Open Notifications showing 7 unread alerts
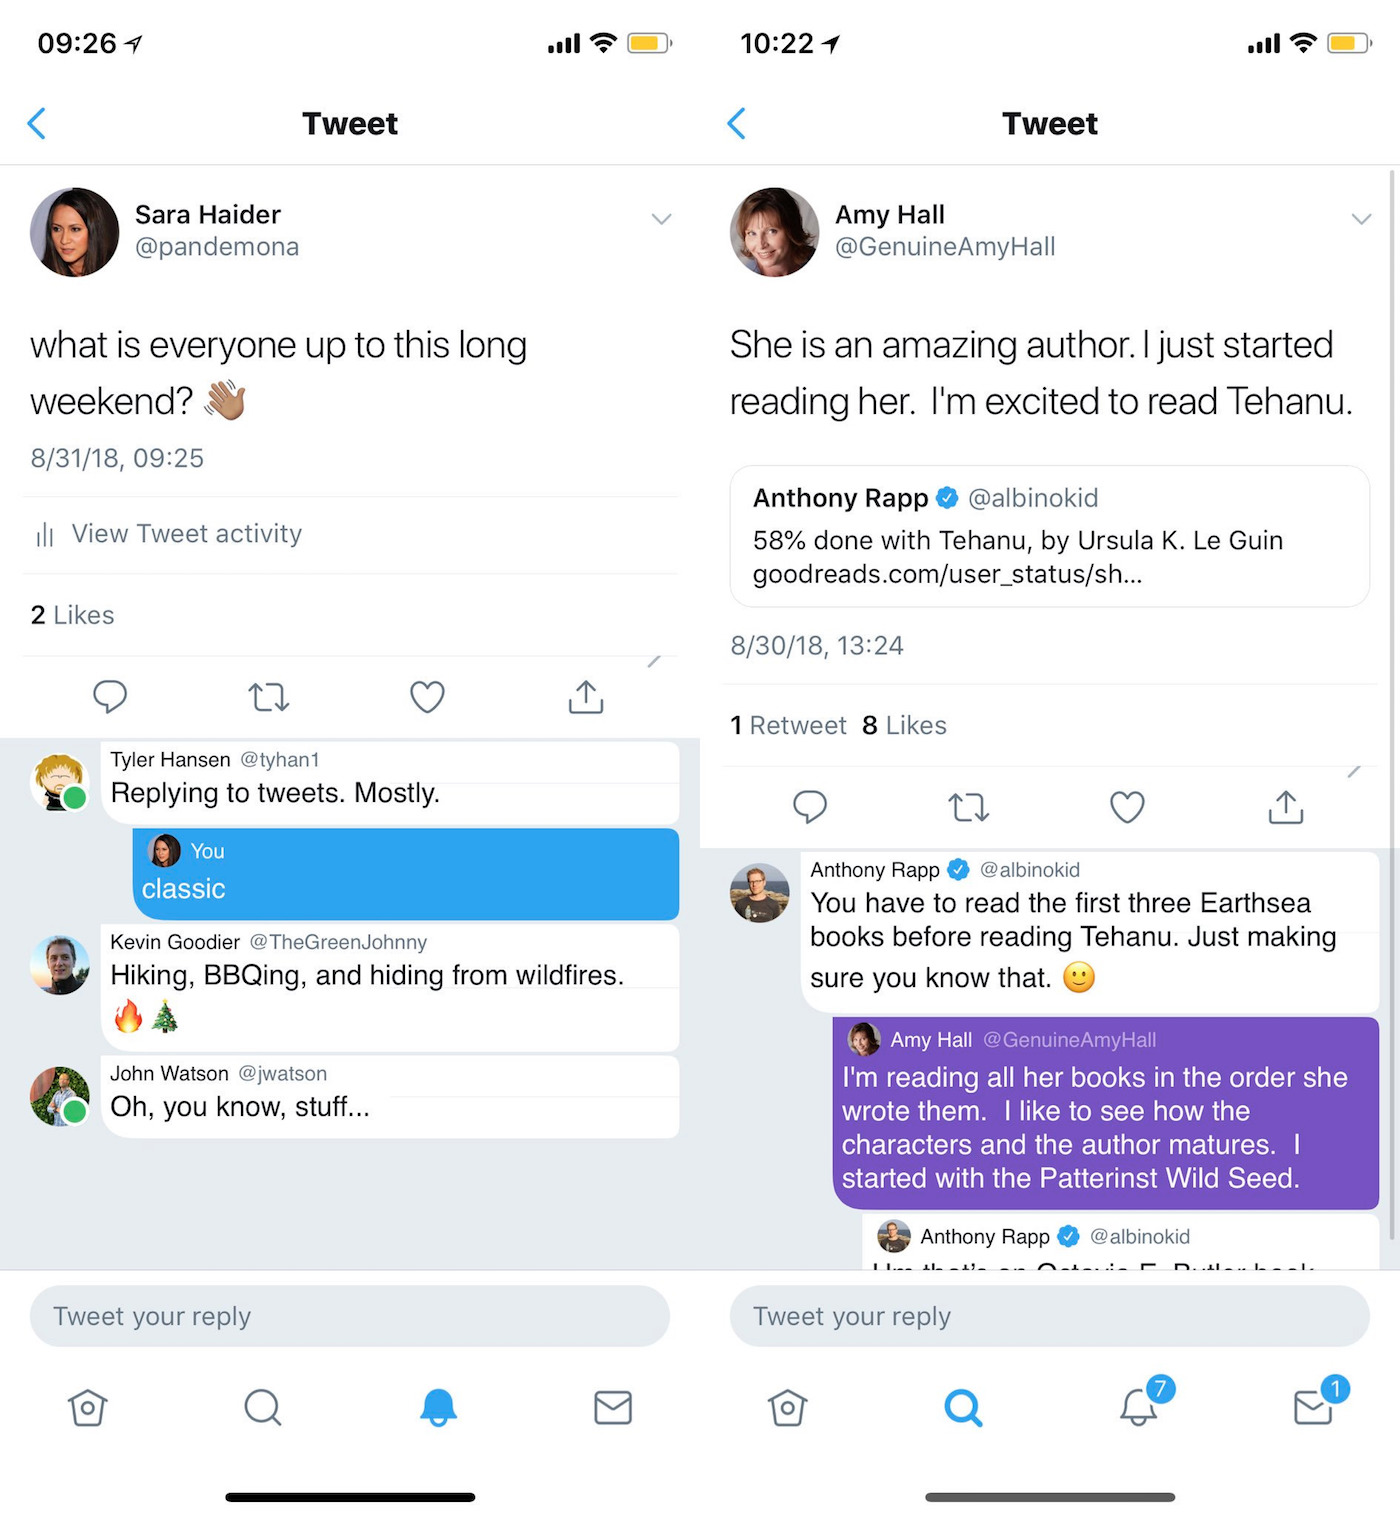Image resolution: width=1400 pixels, height=1517 pixels. point(1140,1408)
